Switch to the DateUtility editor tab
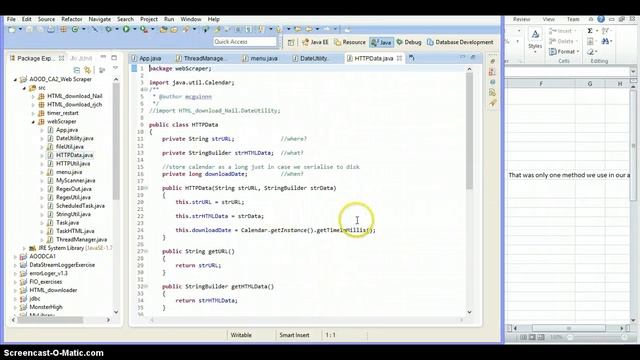This screenshot has width=640, height=360. point(311,58)
